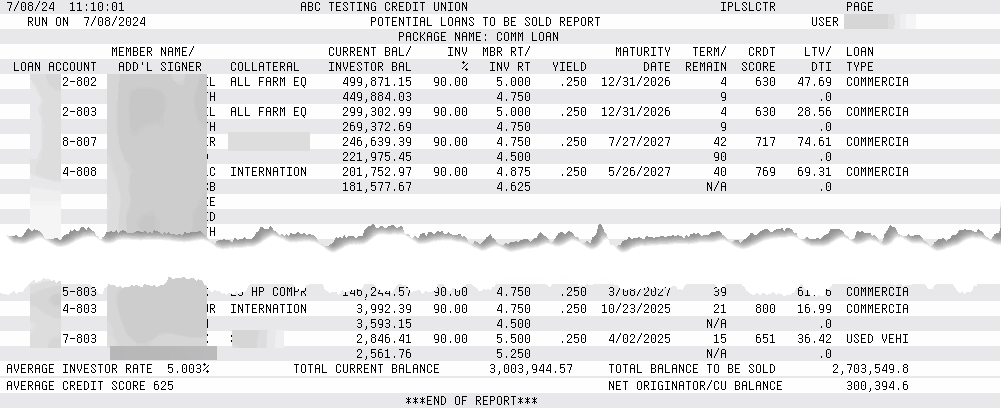1001x409 pixels.
Task: Select the YIELD column header
Action: click(569, 66)
